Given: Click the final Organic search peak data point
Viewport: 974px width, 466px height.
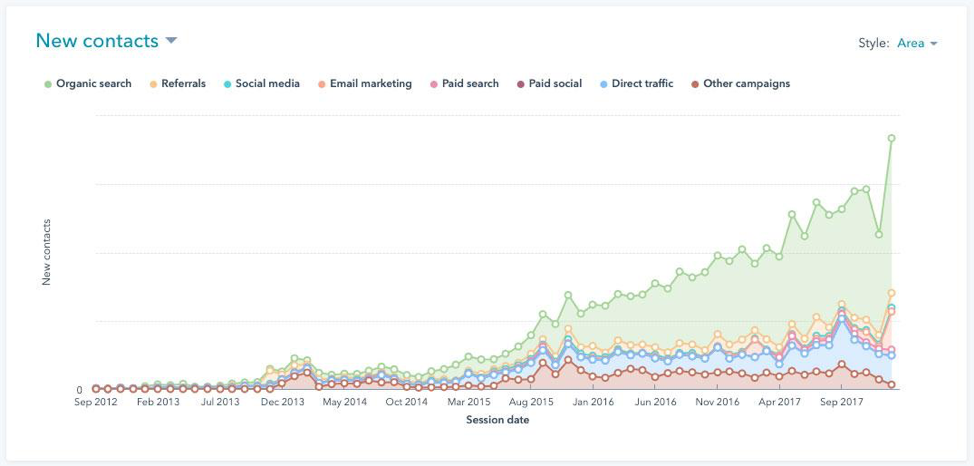Looking at the screenshot, I should coord(891,138).
